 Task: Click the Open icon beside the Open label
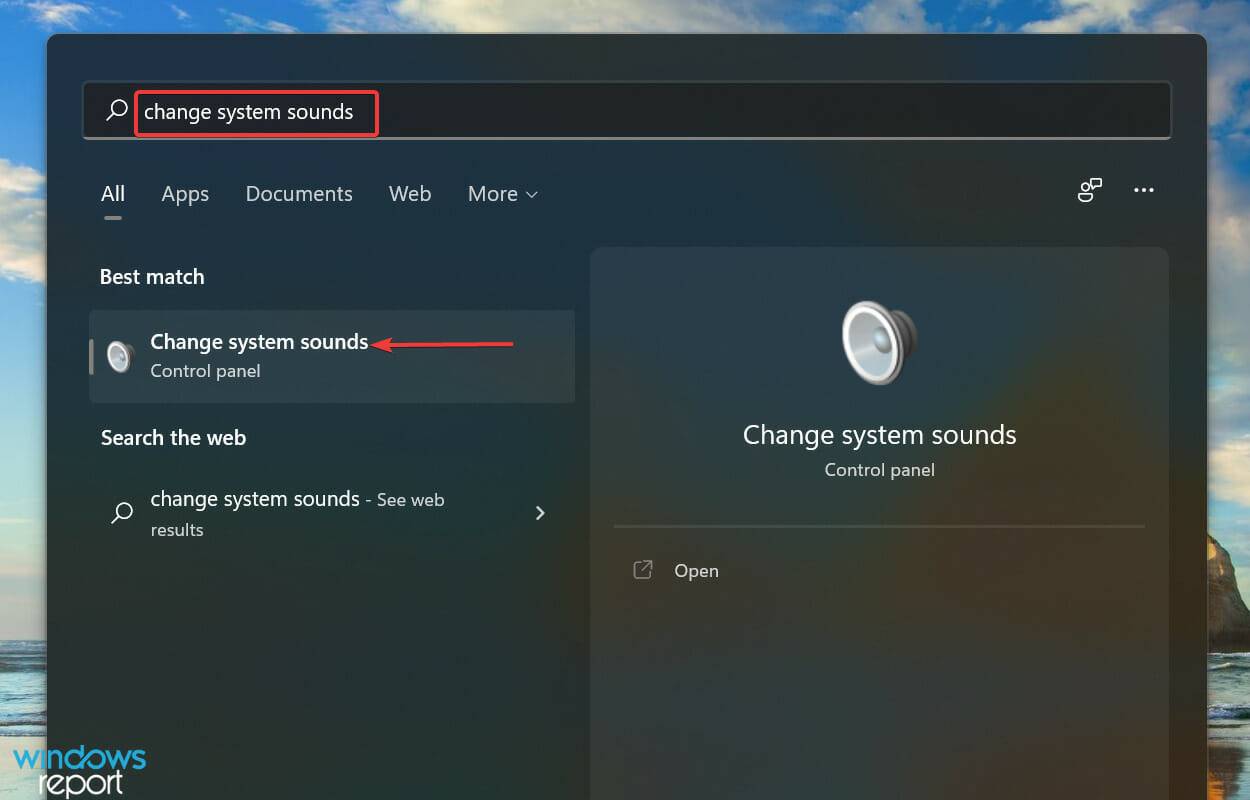pos(643,570)
